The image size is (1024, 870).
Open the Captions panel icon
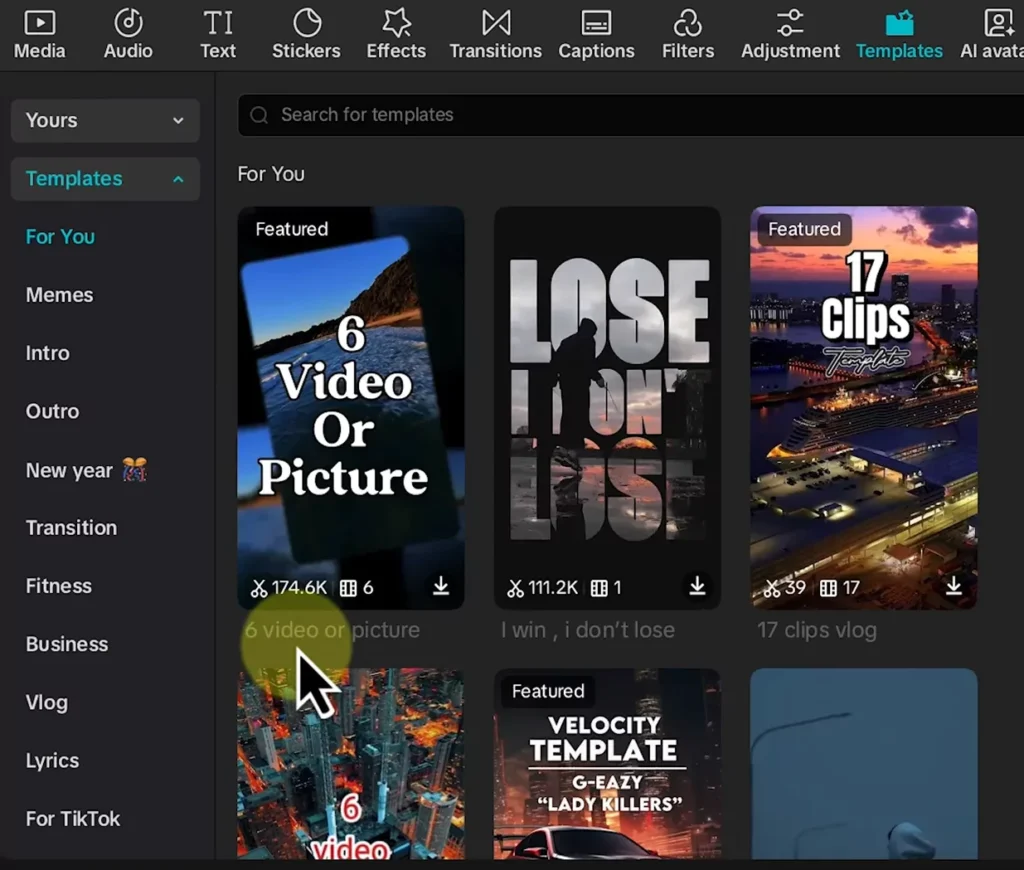pyautogui.click(x=596, y=23)
